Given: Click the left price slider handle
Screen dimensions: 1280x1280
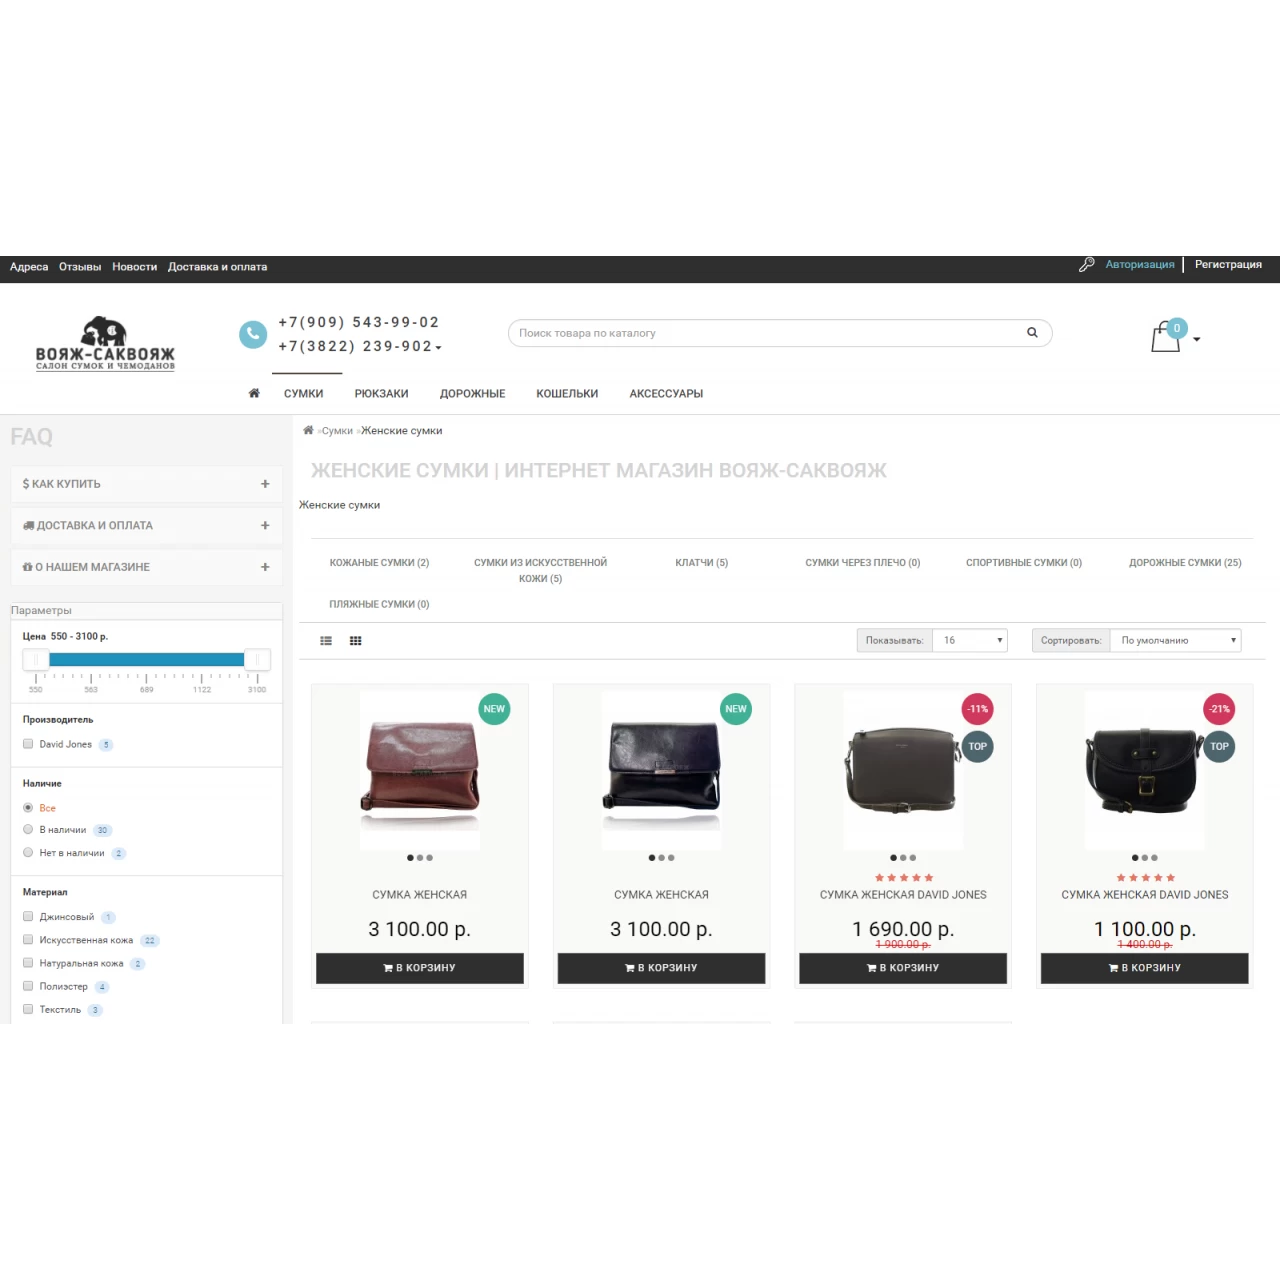Looking at the screenshot, I should tap(36, 659).
